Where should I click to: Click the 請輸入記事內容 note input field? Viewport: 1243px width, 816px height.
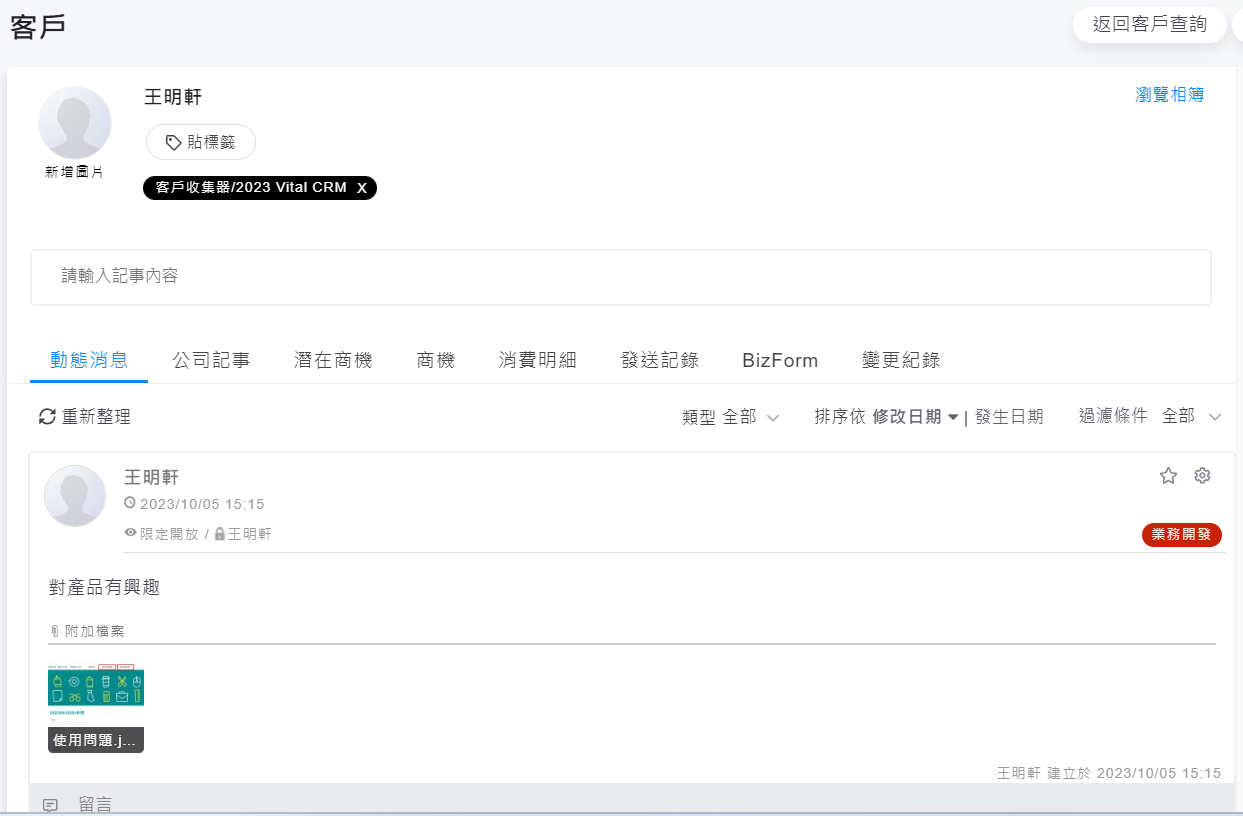coord(620,277)
